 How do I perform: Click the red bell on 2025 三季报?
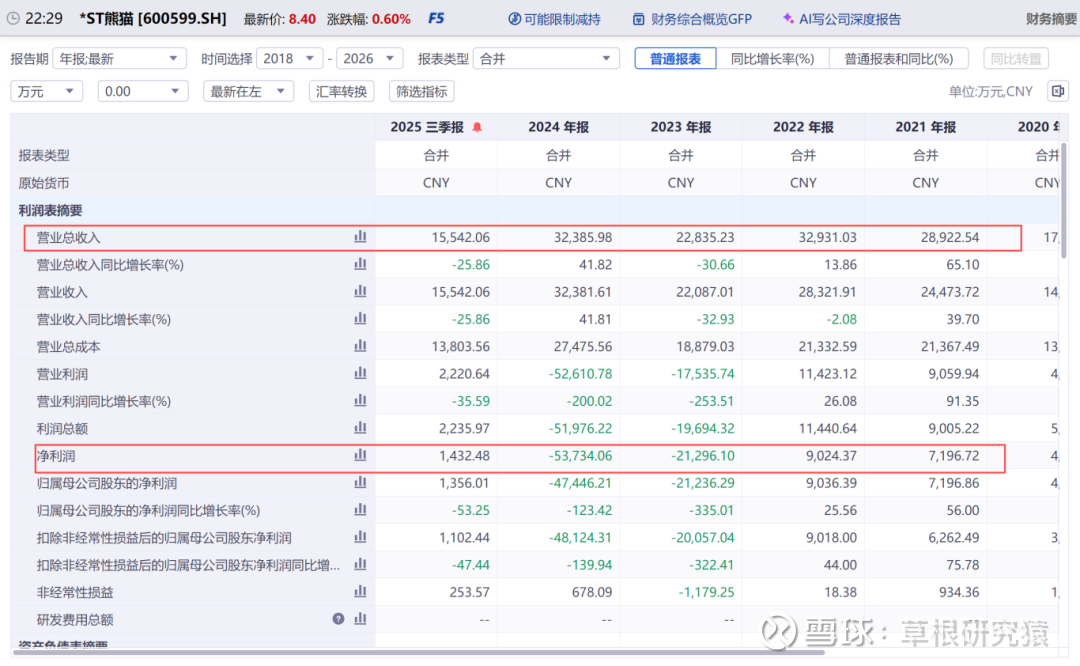477,127
